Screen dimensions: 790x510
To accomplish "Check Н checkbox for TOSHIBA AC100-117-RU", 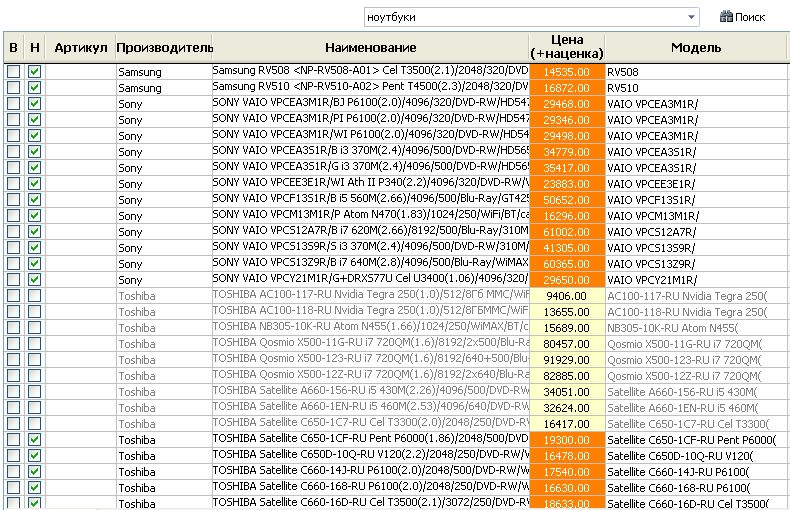I will pos(34,296).
